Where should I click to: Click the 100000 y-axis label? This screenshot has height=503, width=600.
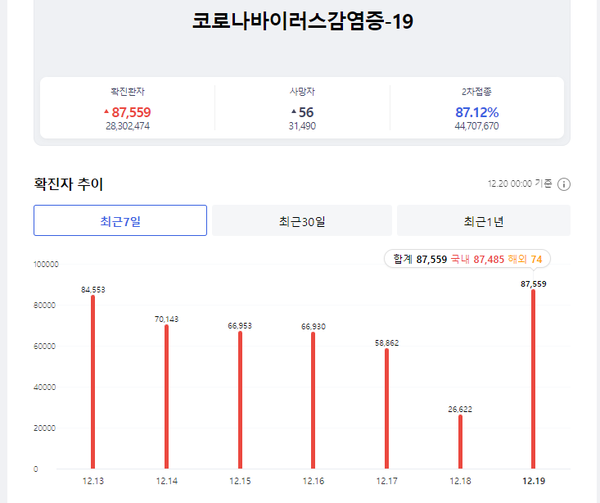[x=46, y=264]
